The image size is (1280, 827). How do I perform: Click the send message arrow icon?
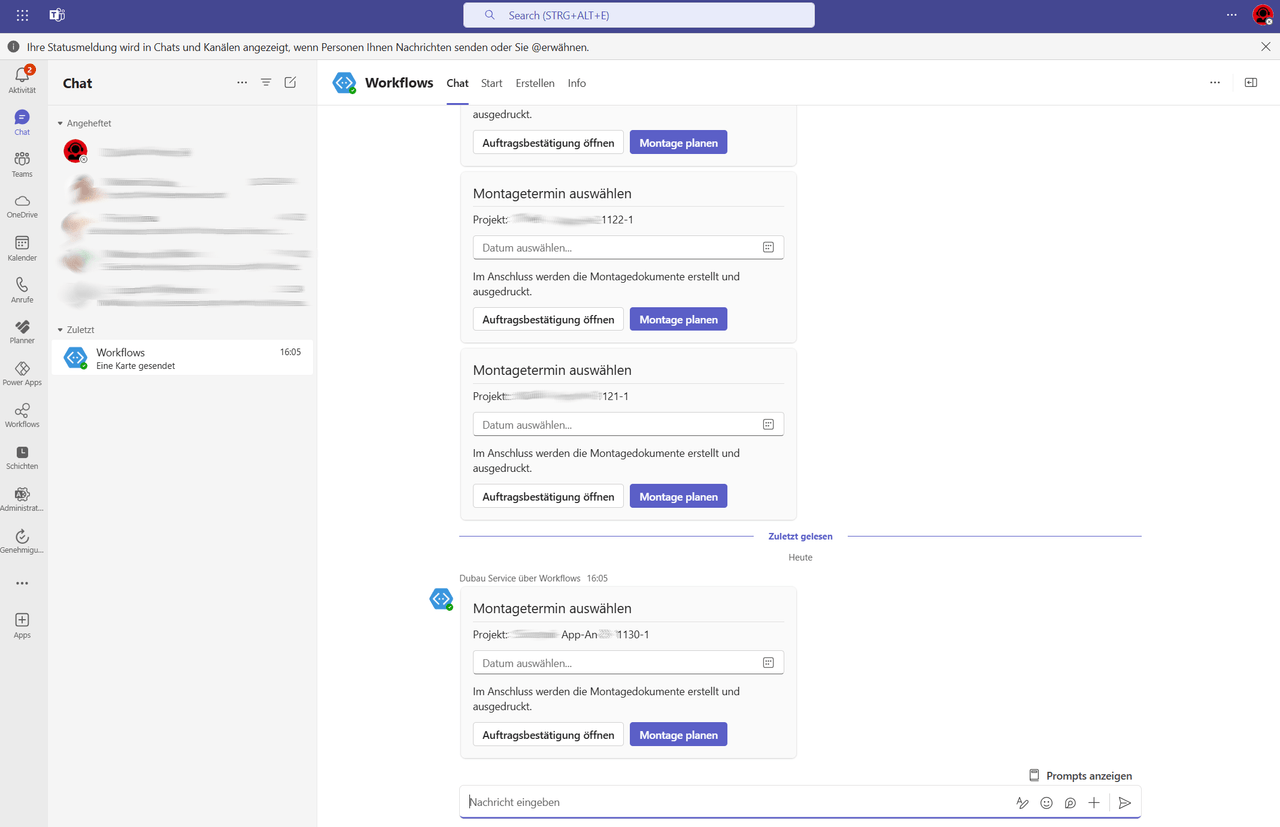[1124, 803]
